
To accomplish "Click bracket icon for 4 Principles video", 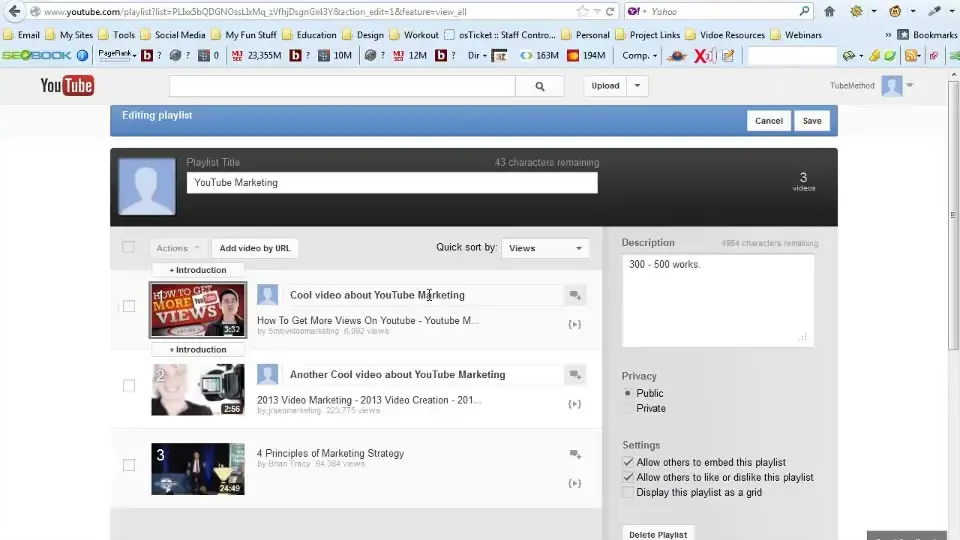I will click(x=574, y=484).
